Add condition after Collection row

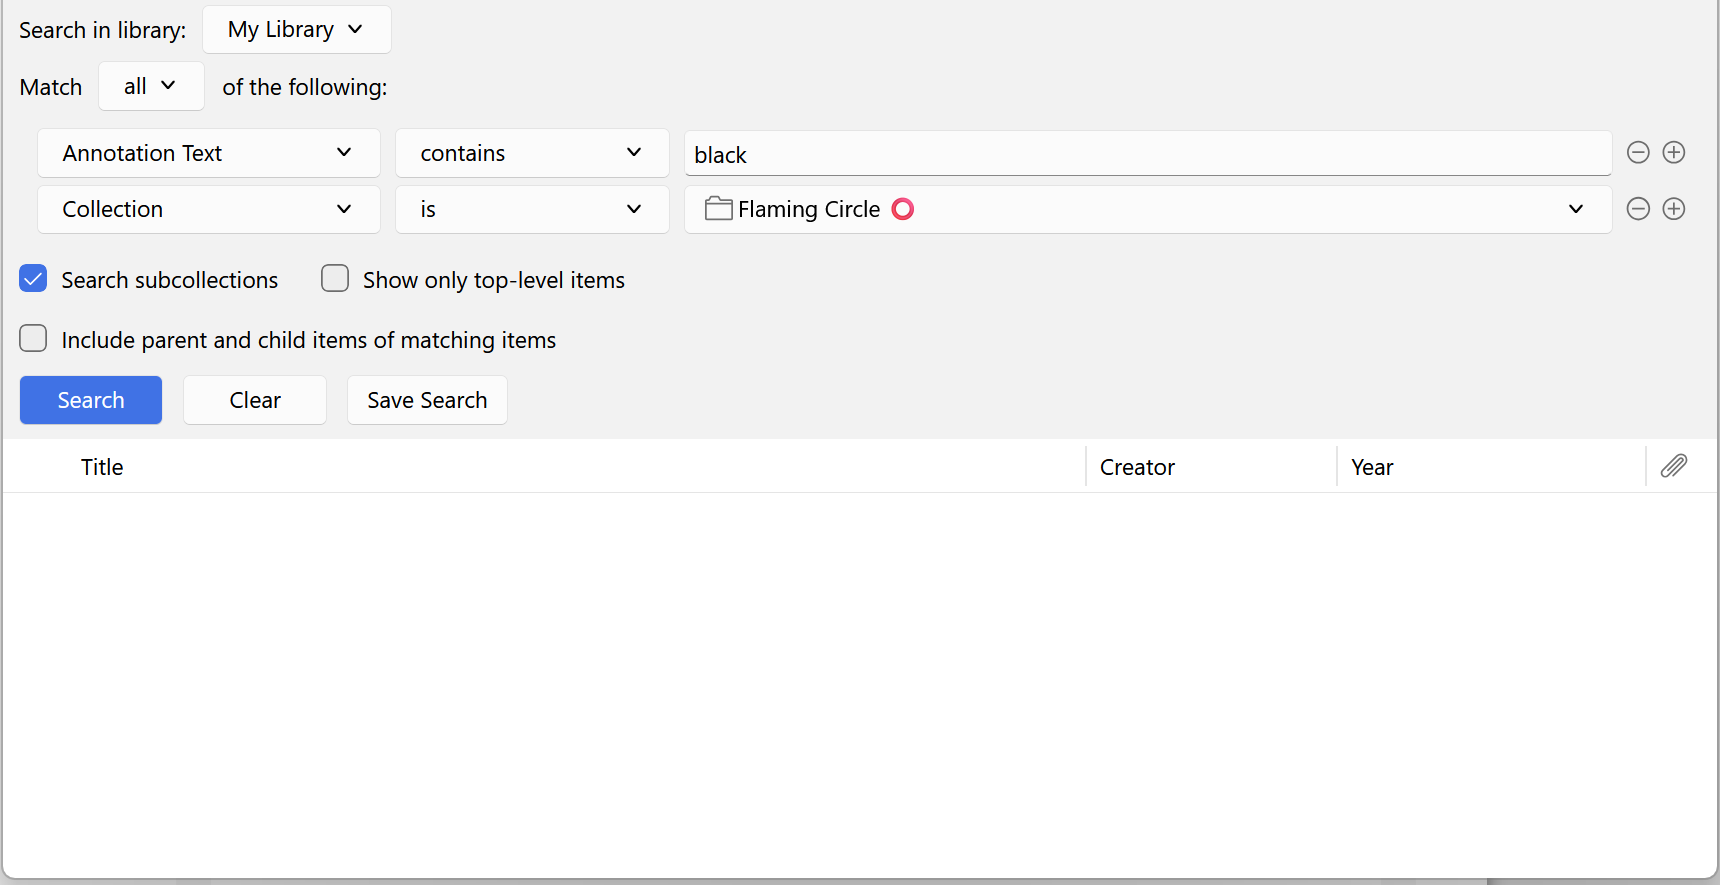[x=1674, y=208]
